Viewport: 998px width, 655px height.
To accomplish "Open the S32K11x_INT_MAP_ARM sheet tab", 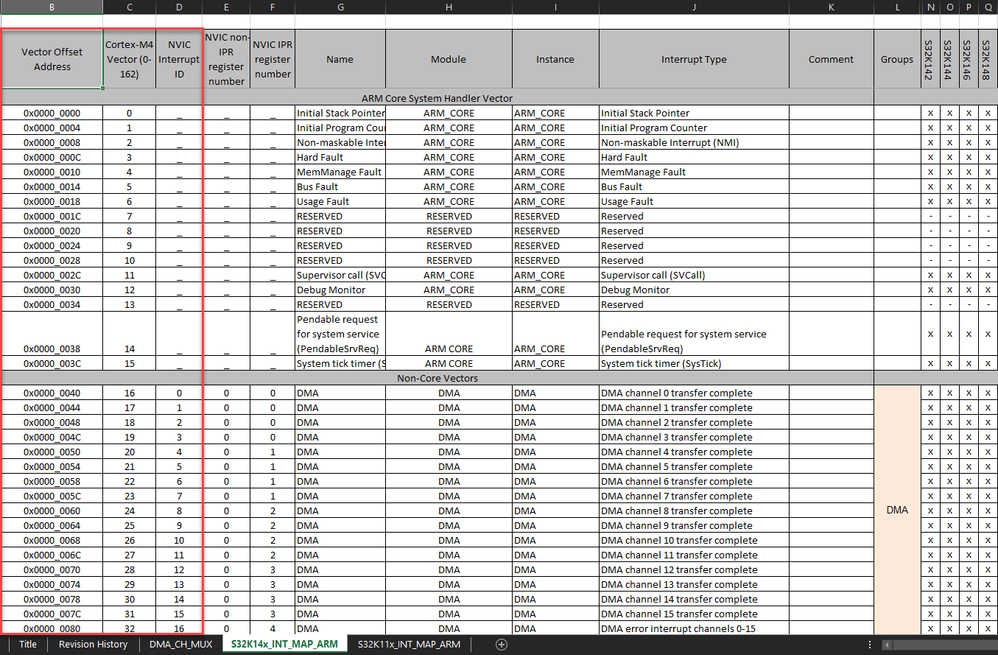I will [x=409, y=644].
